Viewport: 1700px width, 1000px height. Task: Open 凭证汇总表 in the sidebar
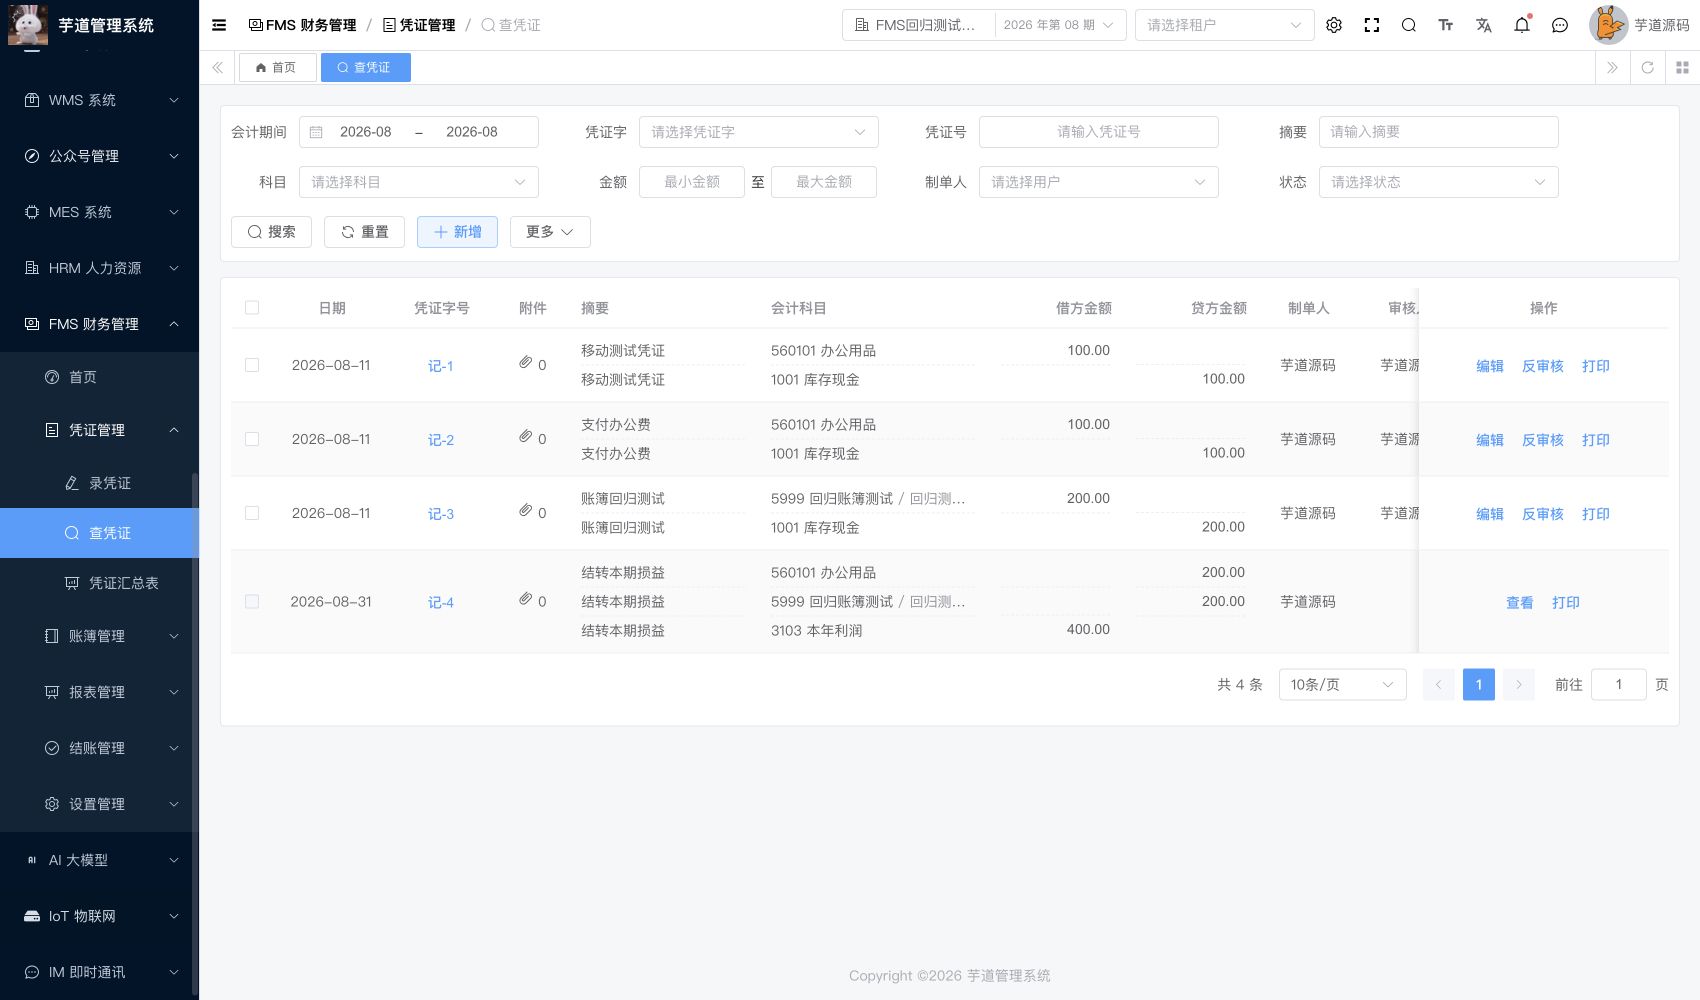coord(100,583)
